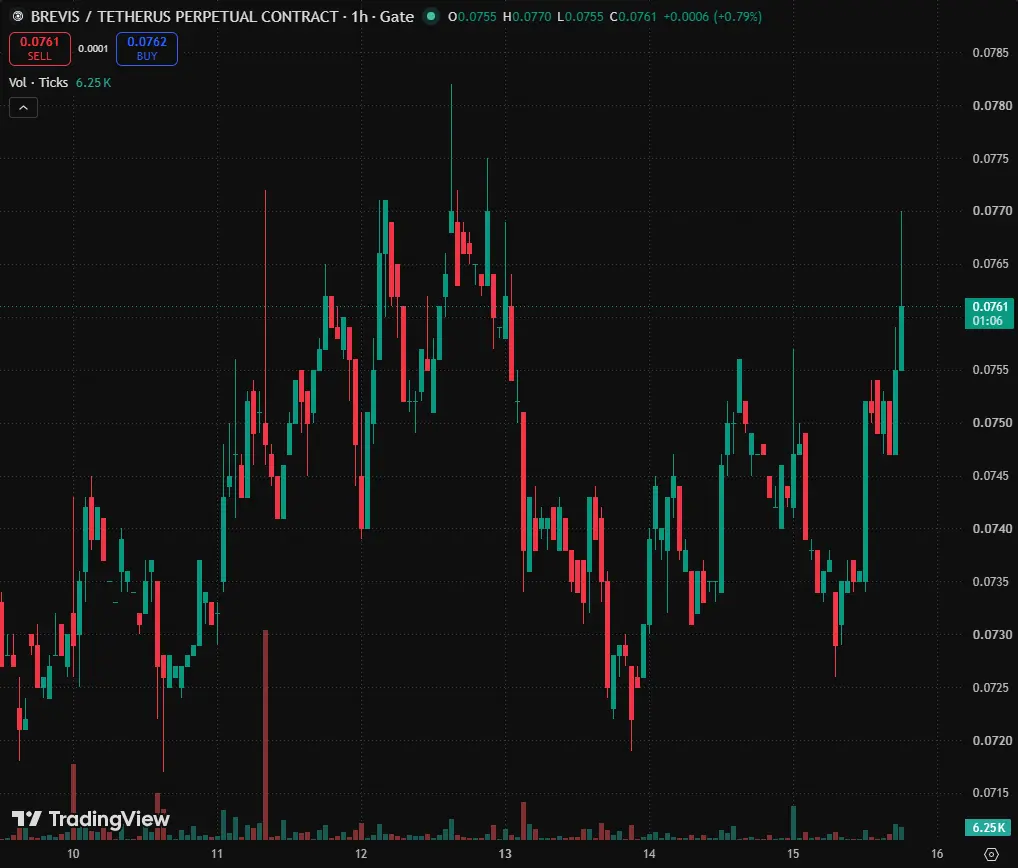This screenshot has height=868, width=1018.
Task: Click the spread value 0.0001 between sell and buy
Action: tap(93, 49)
